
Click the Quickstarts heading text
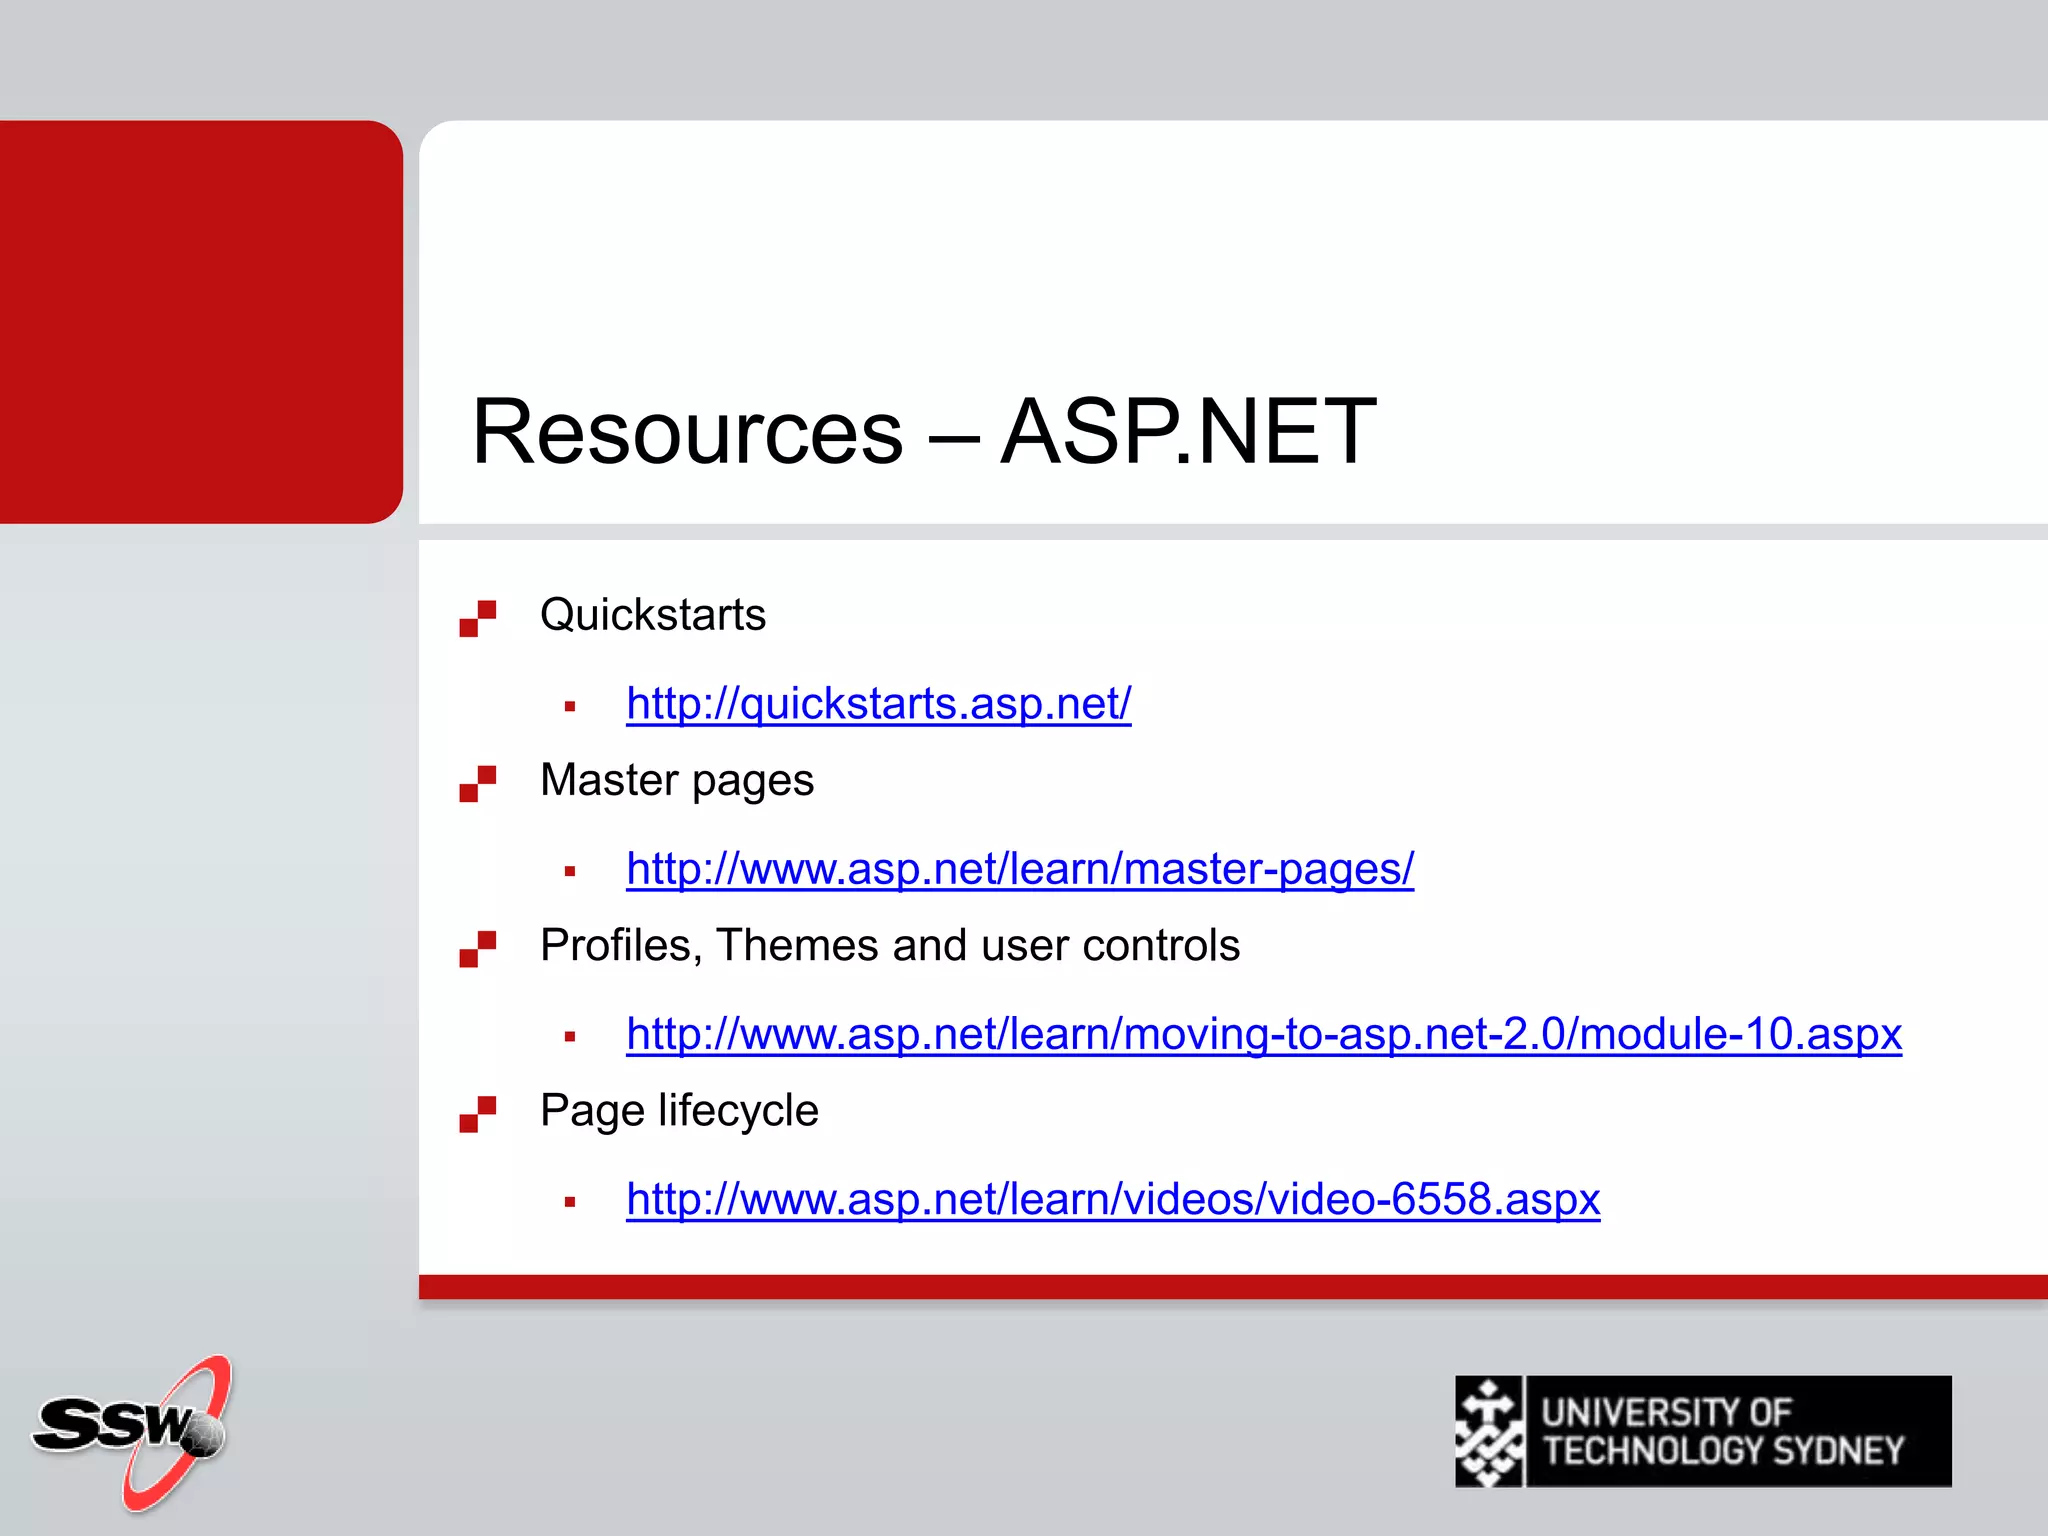tap(652, 614)
